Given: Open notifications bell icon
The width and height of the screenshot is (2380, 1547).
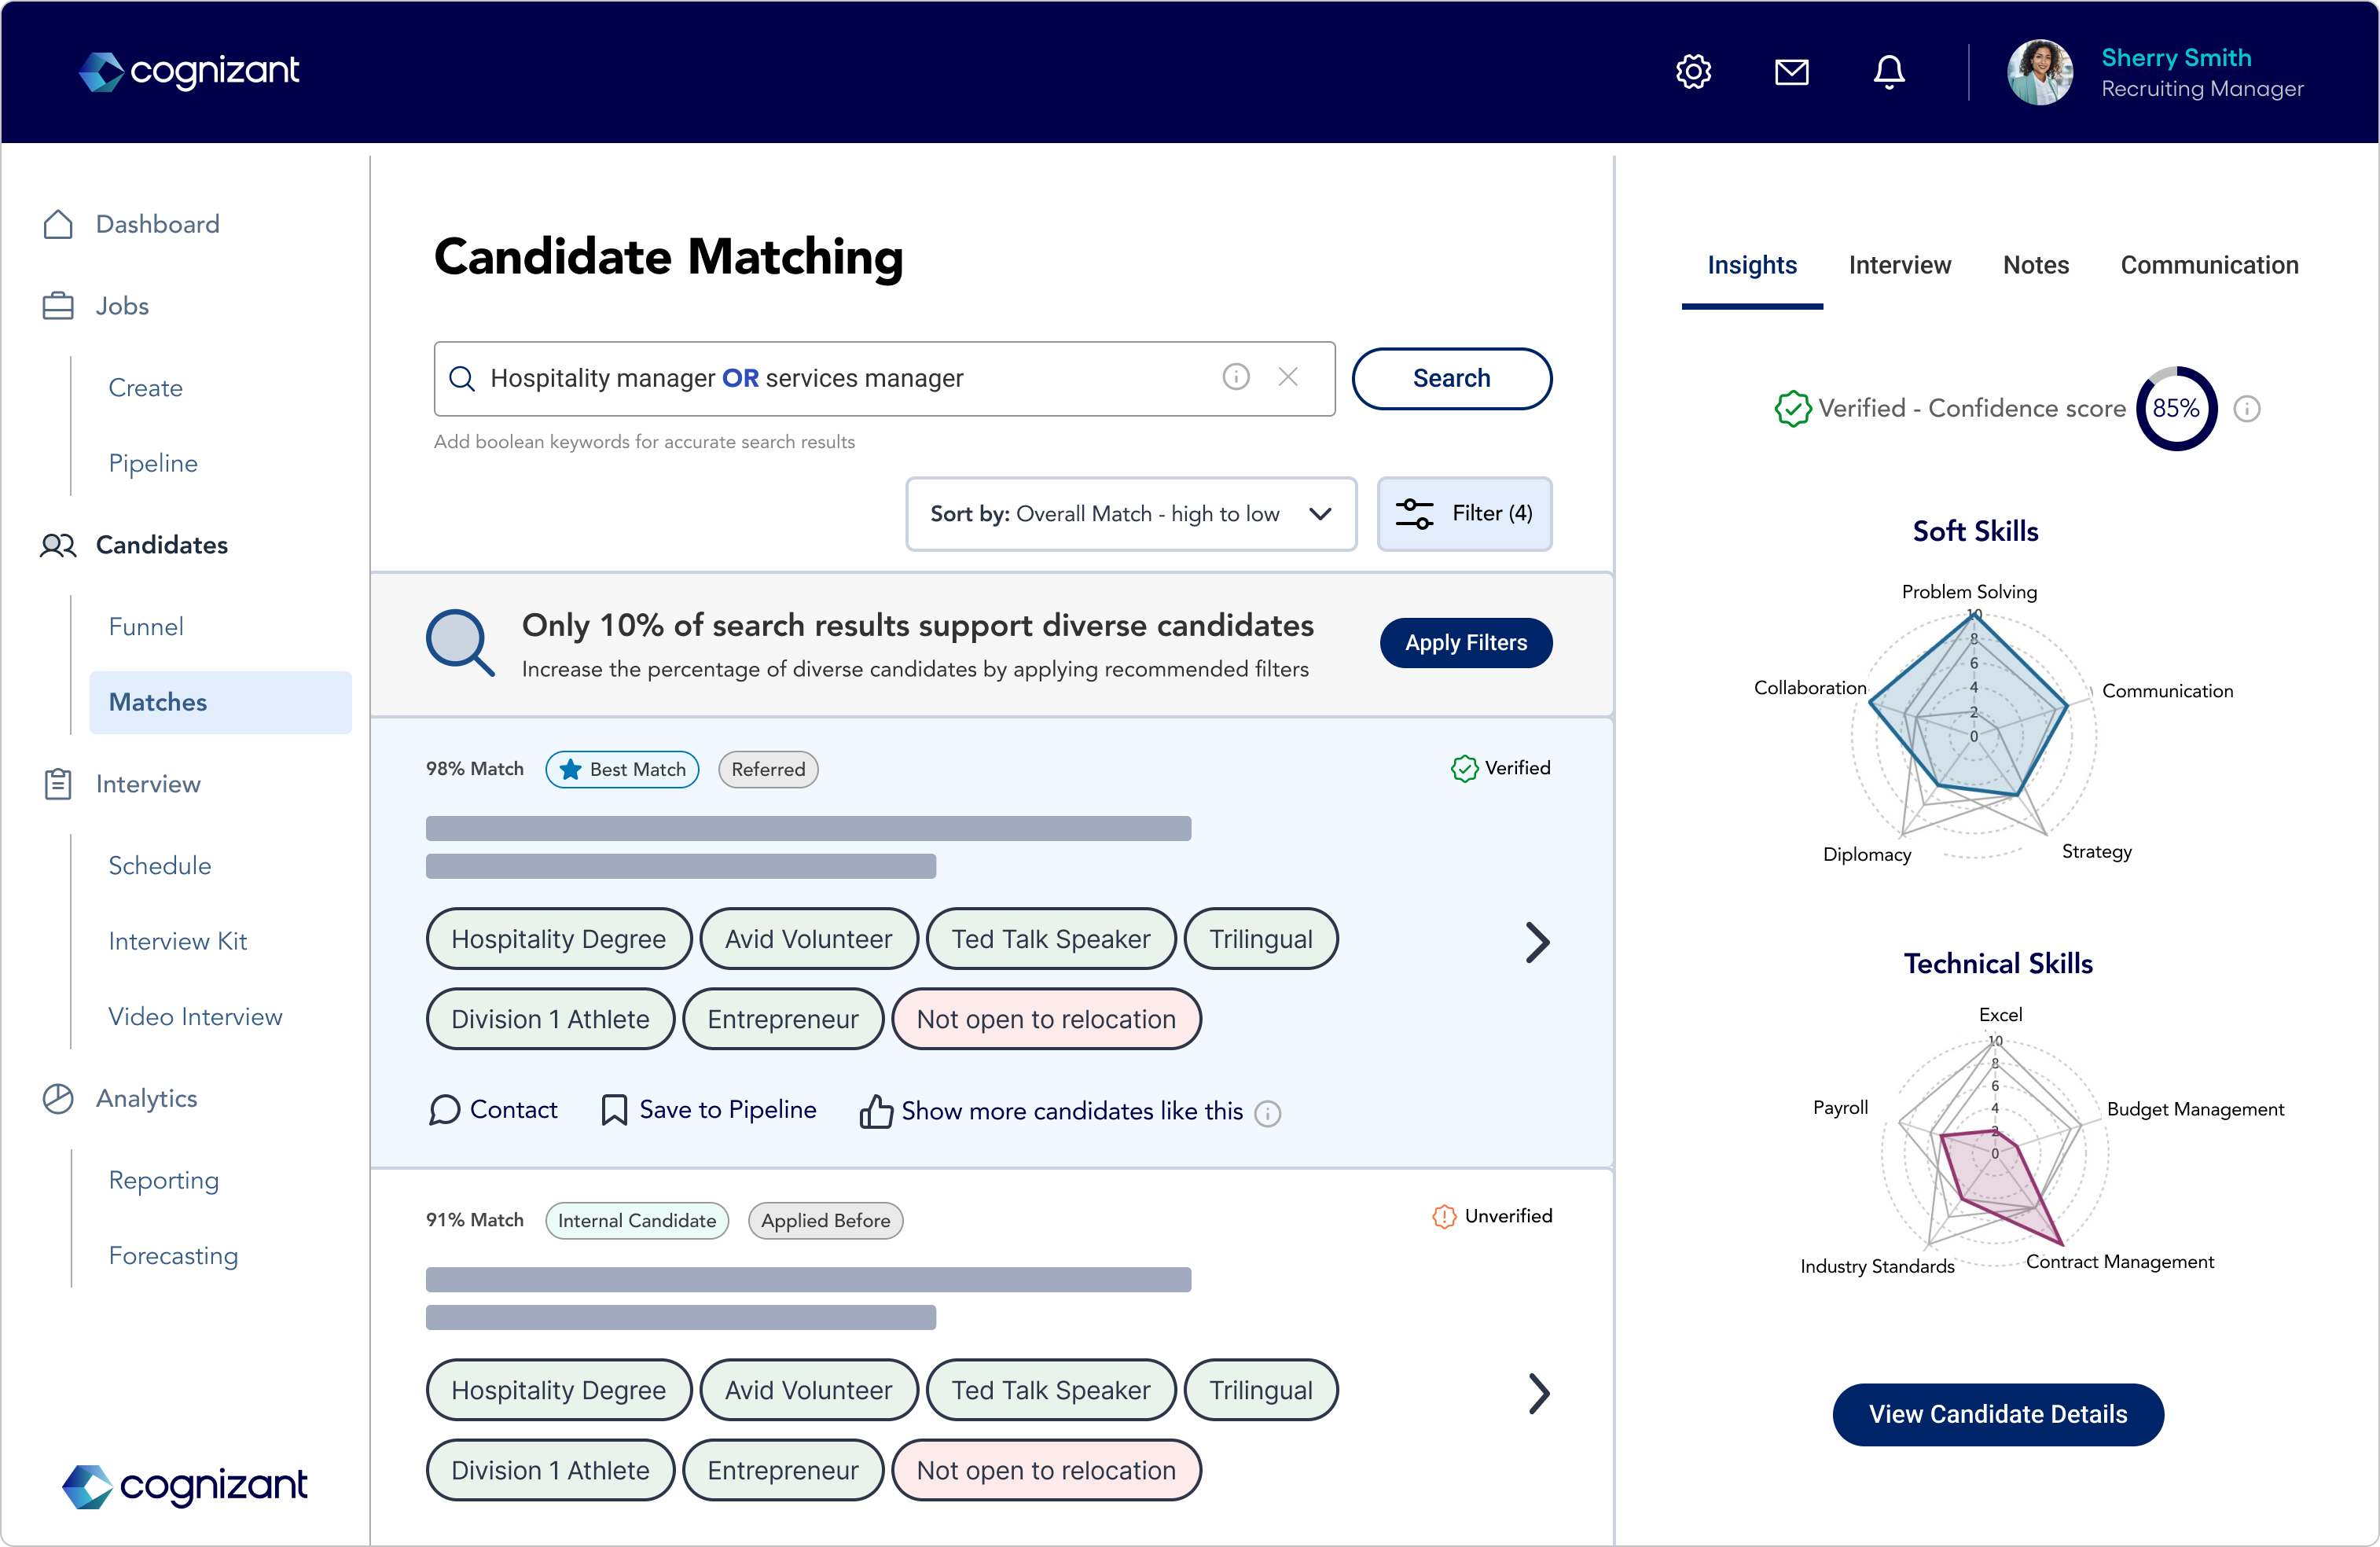Looking at the screenshot, I should tap(1888, 72).
